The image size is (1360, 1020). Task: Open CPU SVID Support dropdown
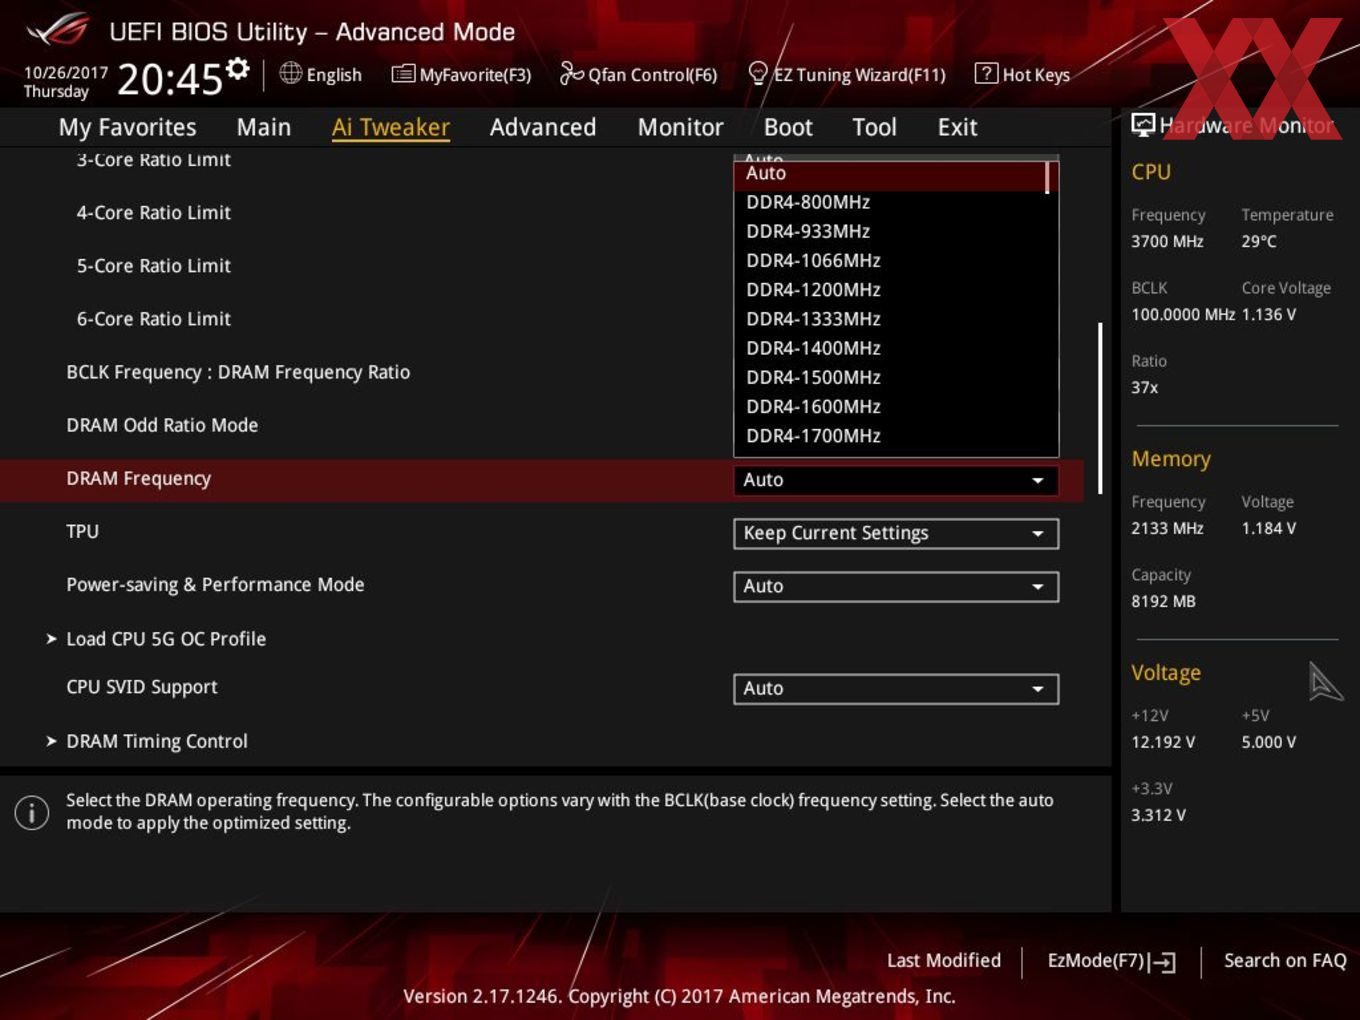(896, 688)
